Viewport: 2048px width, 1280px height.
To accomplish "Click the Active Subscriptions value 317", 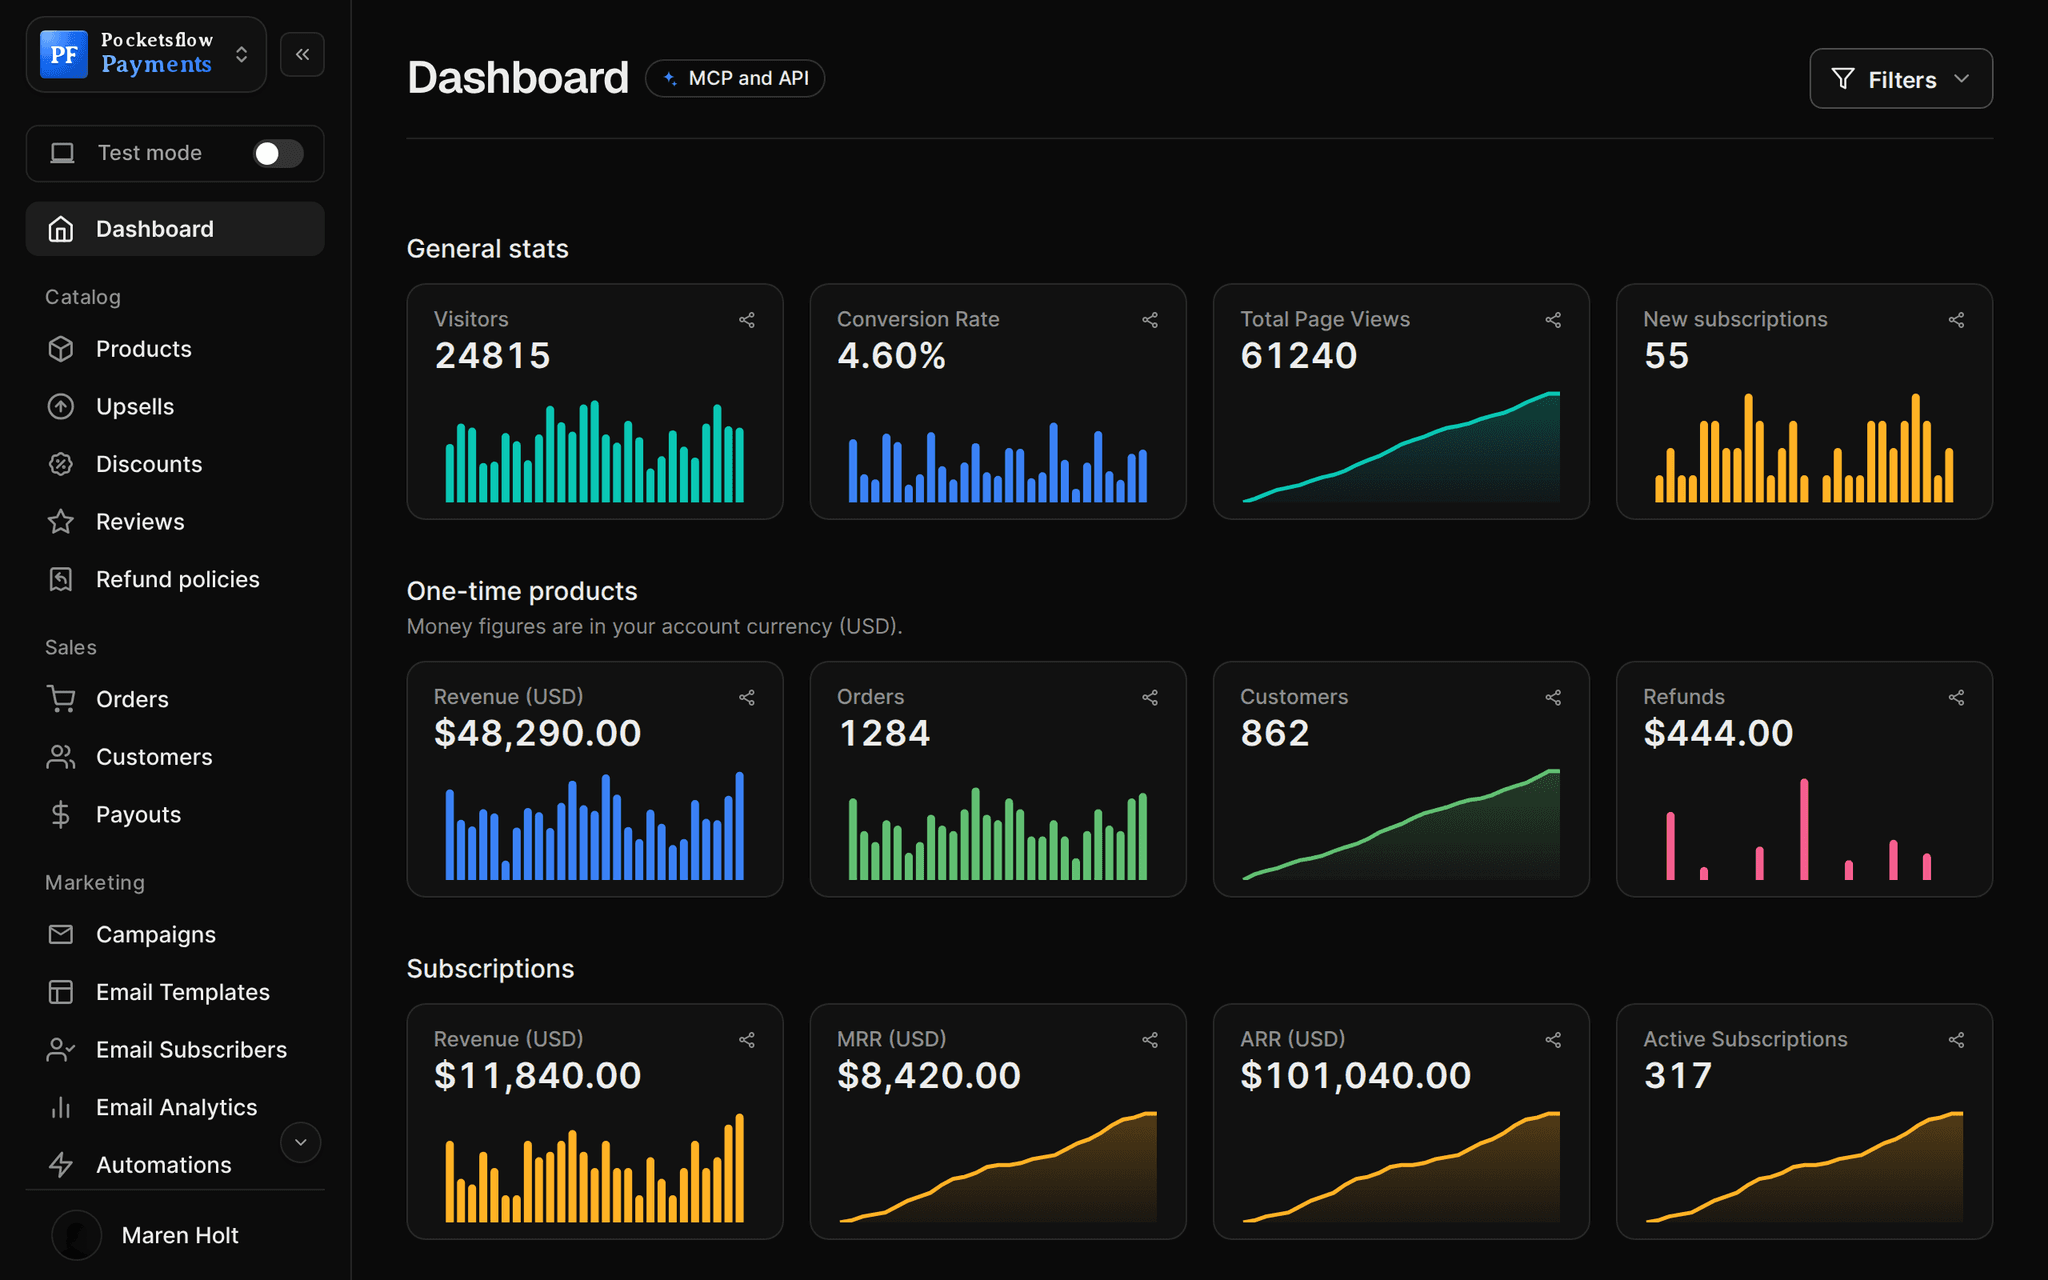I will point(1678,1076).
